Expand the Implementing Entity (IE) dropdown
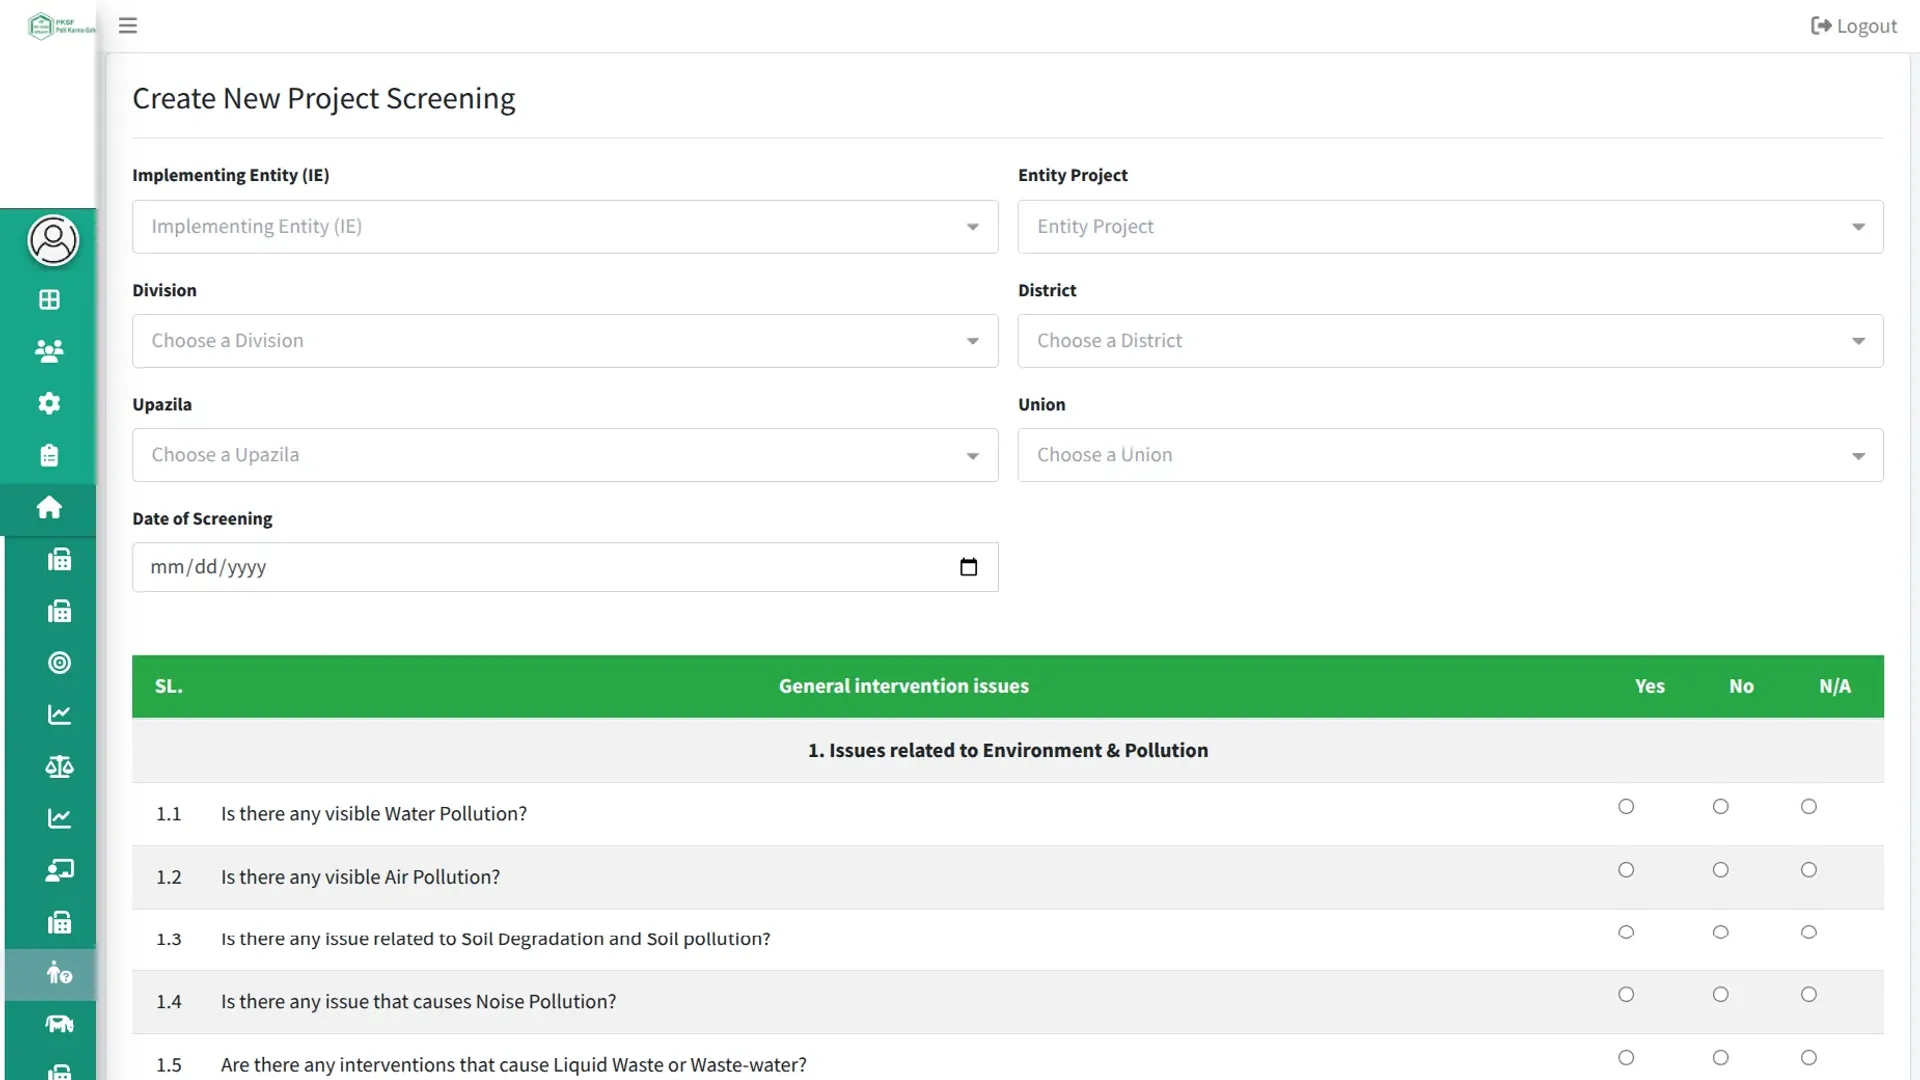The height and width of the screenshot is (1080, 1920). click(x=565, y=227)
